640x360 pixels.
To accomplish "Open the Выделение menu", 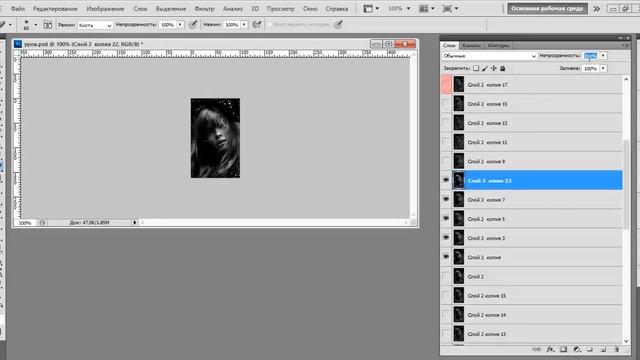I will pos(171,9).
